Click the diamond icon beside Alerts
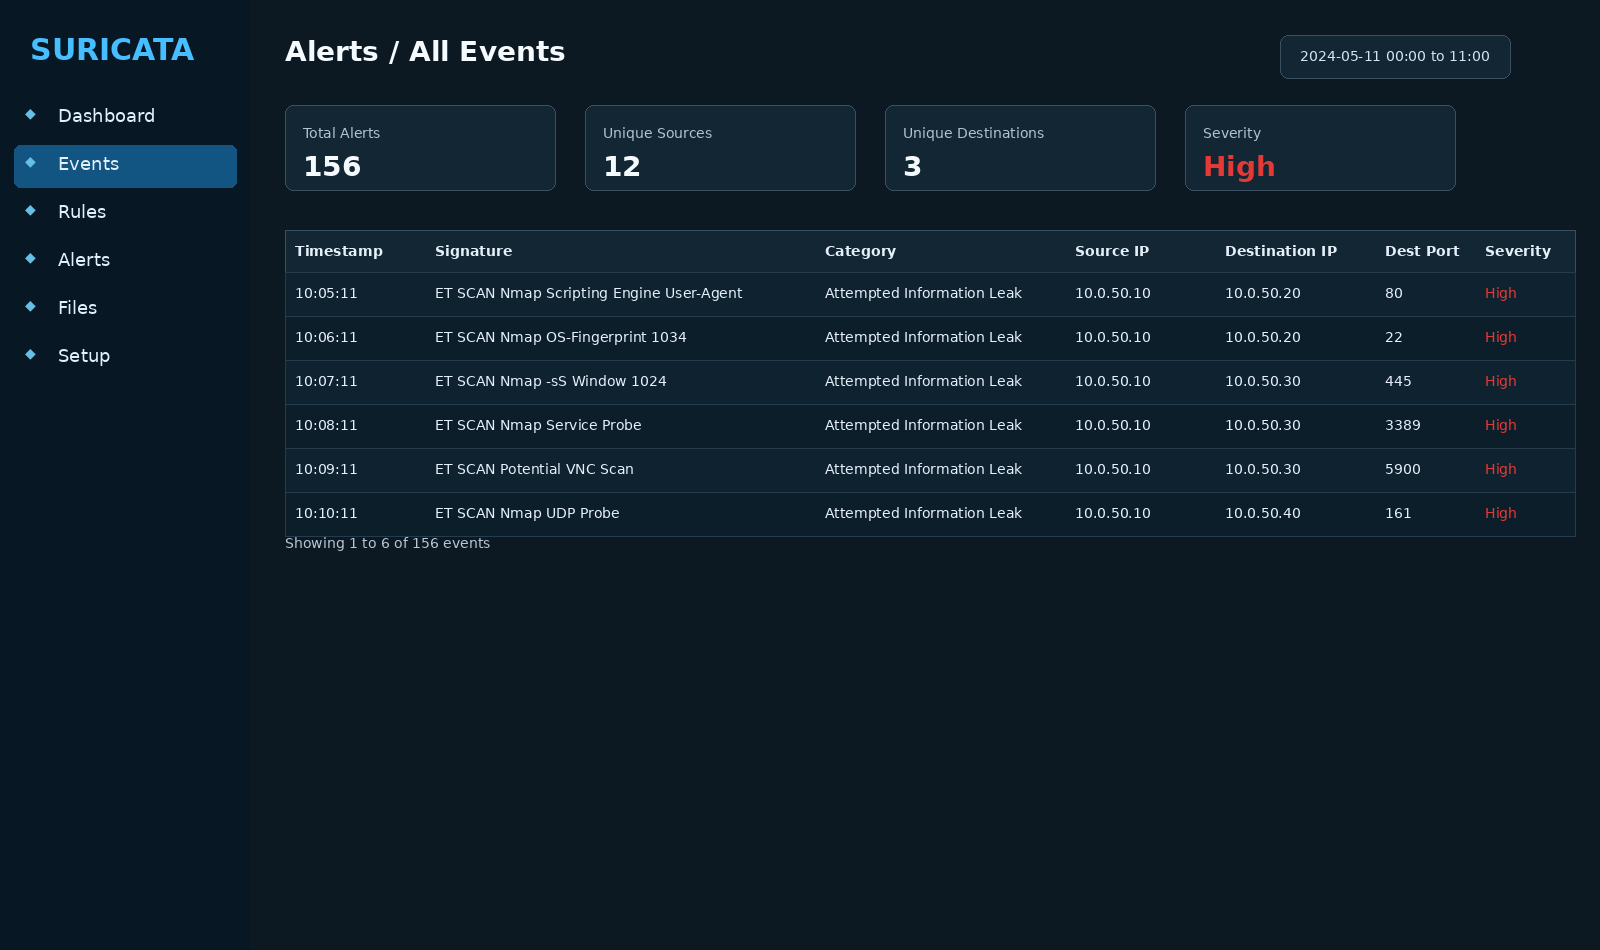 tap(31, 259)
